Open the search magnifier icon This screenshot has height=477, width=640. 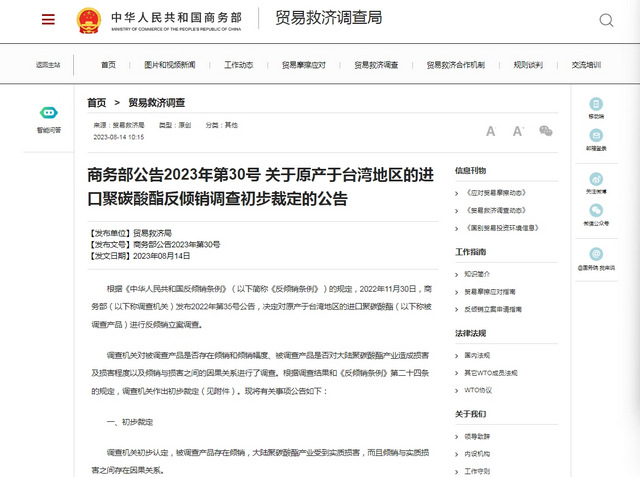tap(606, 20)
